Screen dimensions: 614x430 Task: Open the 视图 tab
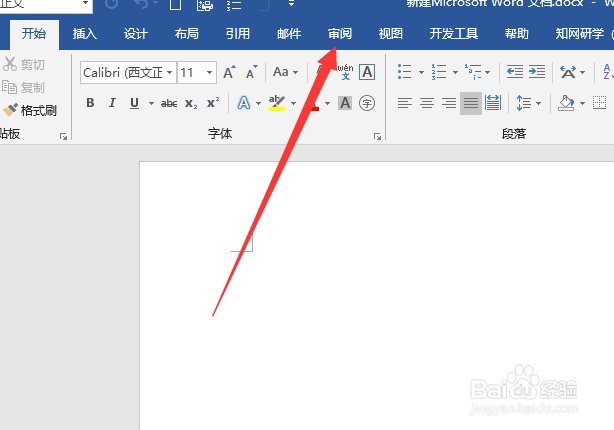point(391,34)
